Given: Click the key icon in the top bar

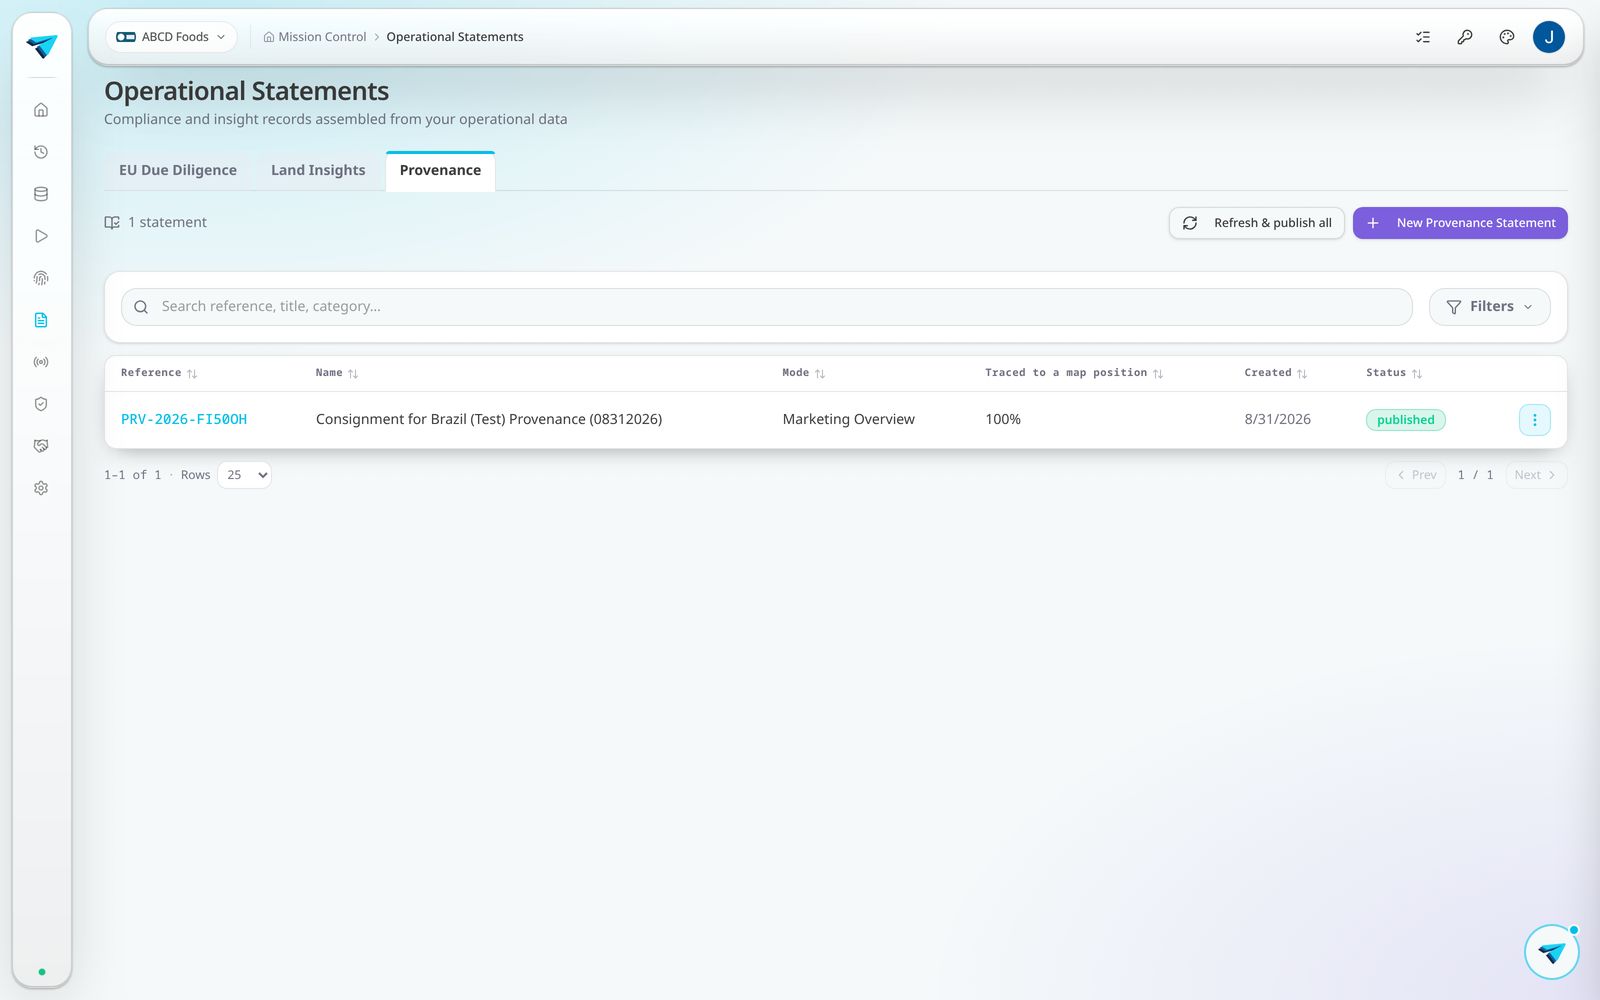Looking at the screenshot, I should coord(1465,37).
